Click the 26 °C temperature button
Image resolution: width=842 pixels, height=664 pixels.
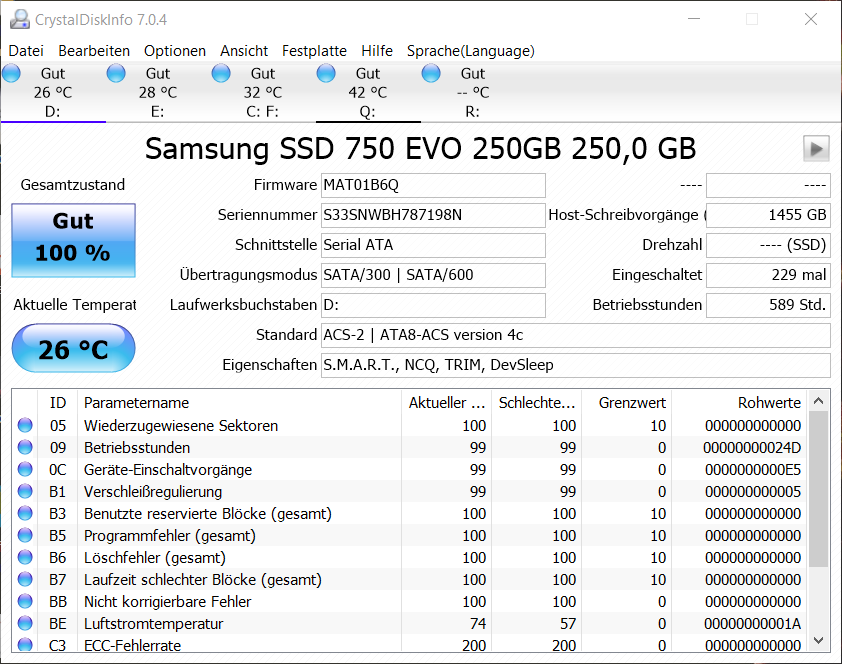pos(74,348)
